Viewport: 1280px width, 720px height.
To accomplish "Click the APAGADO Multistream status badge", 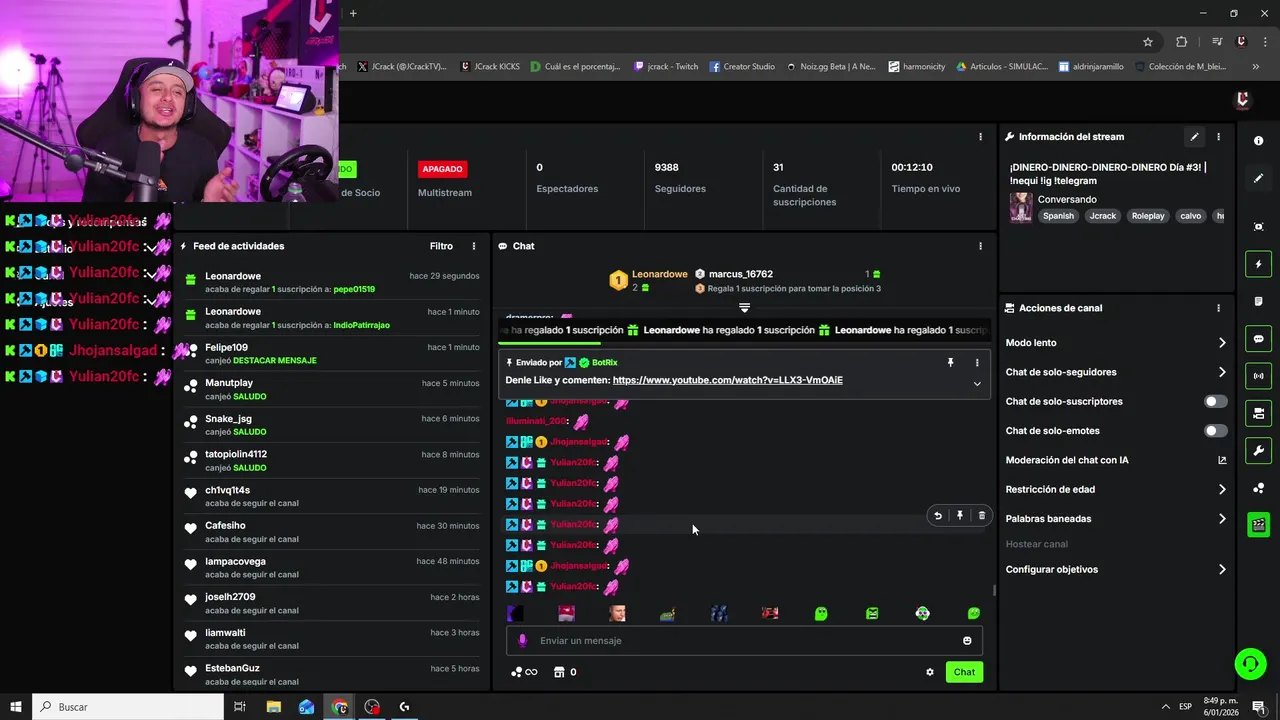I will pos(442,169).
